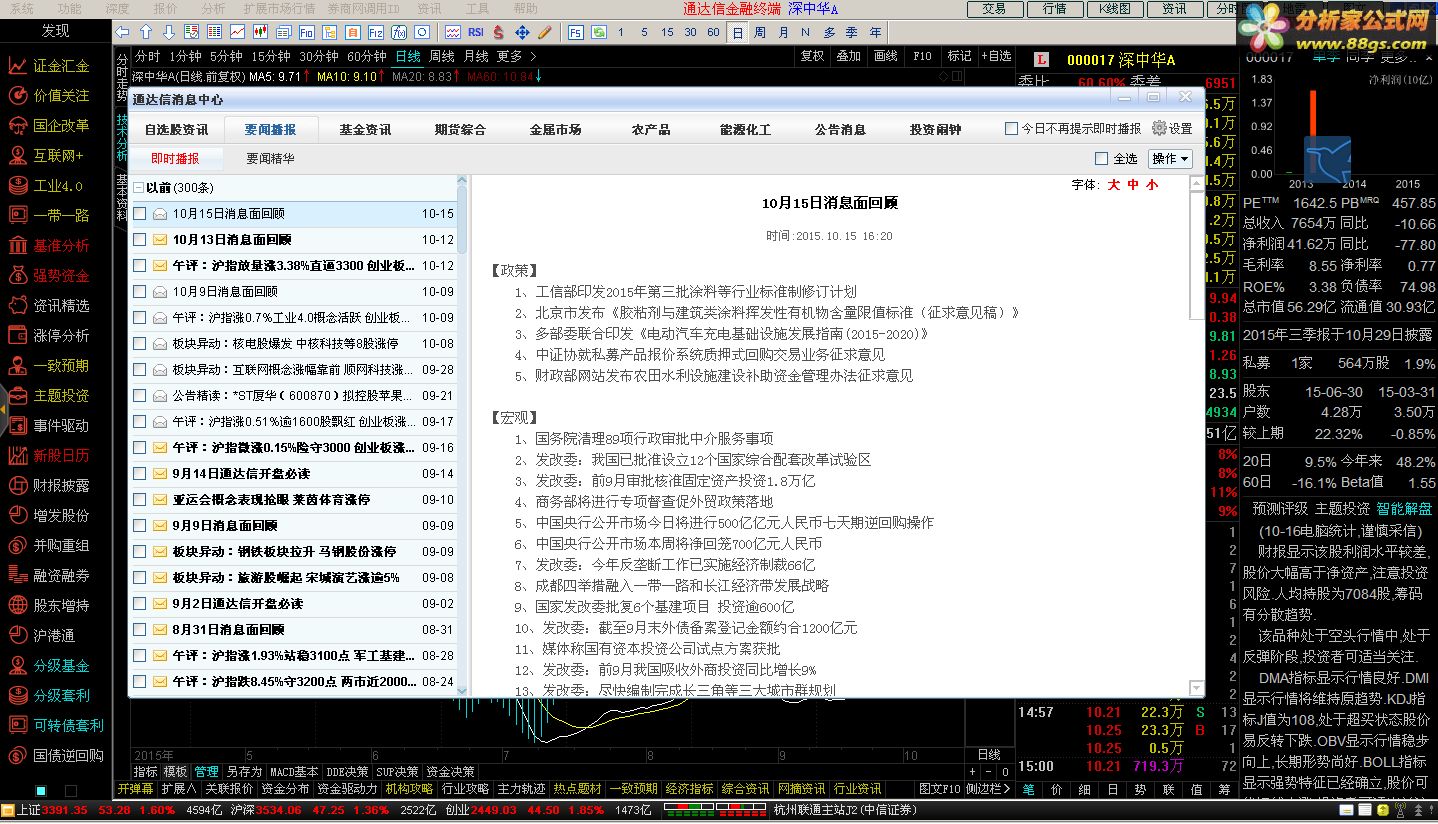Open the line trend chart toolbar icon
Image resolution: width=1438 pixels, height=824 pixels.
tap(237, 32)
